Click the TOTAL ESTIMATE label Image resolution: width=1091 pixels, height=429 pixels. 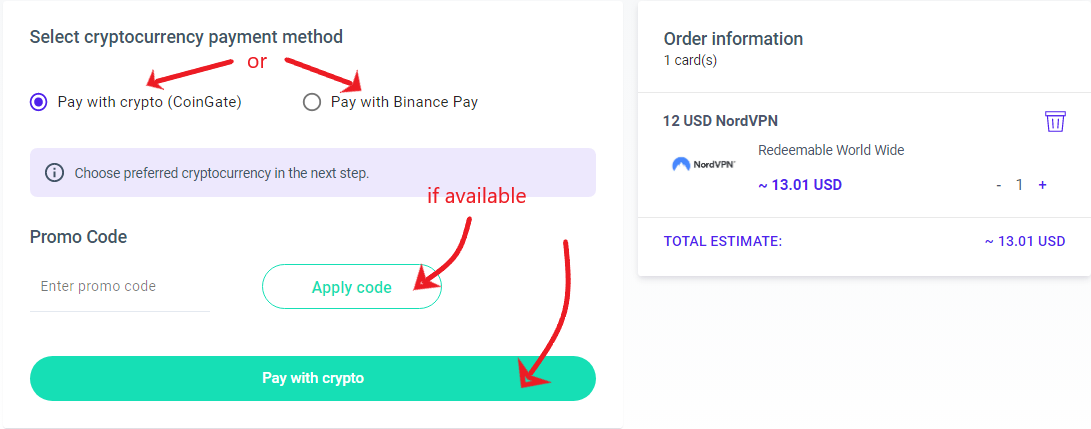click(723, 241)
